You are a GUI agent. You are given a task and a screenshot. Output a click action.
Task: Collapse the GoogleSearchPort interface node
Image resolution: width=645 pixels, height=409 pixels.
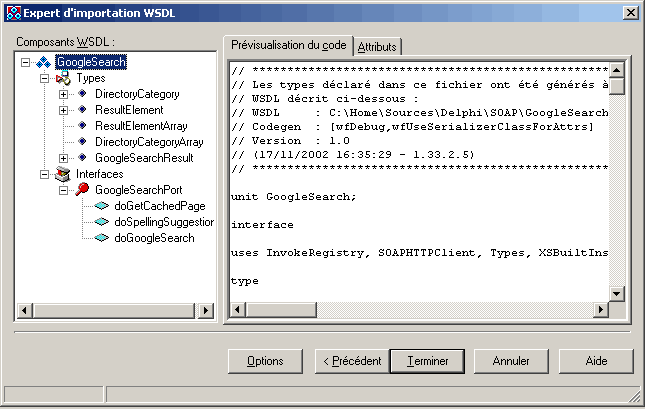click(63, 190)
